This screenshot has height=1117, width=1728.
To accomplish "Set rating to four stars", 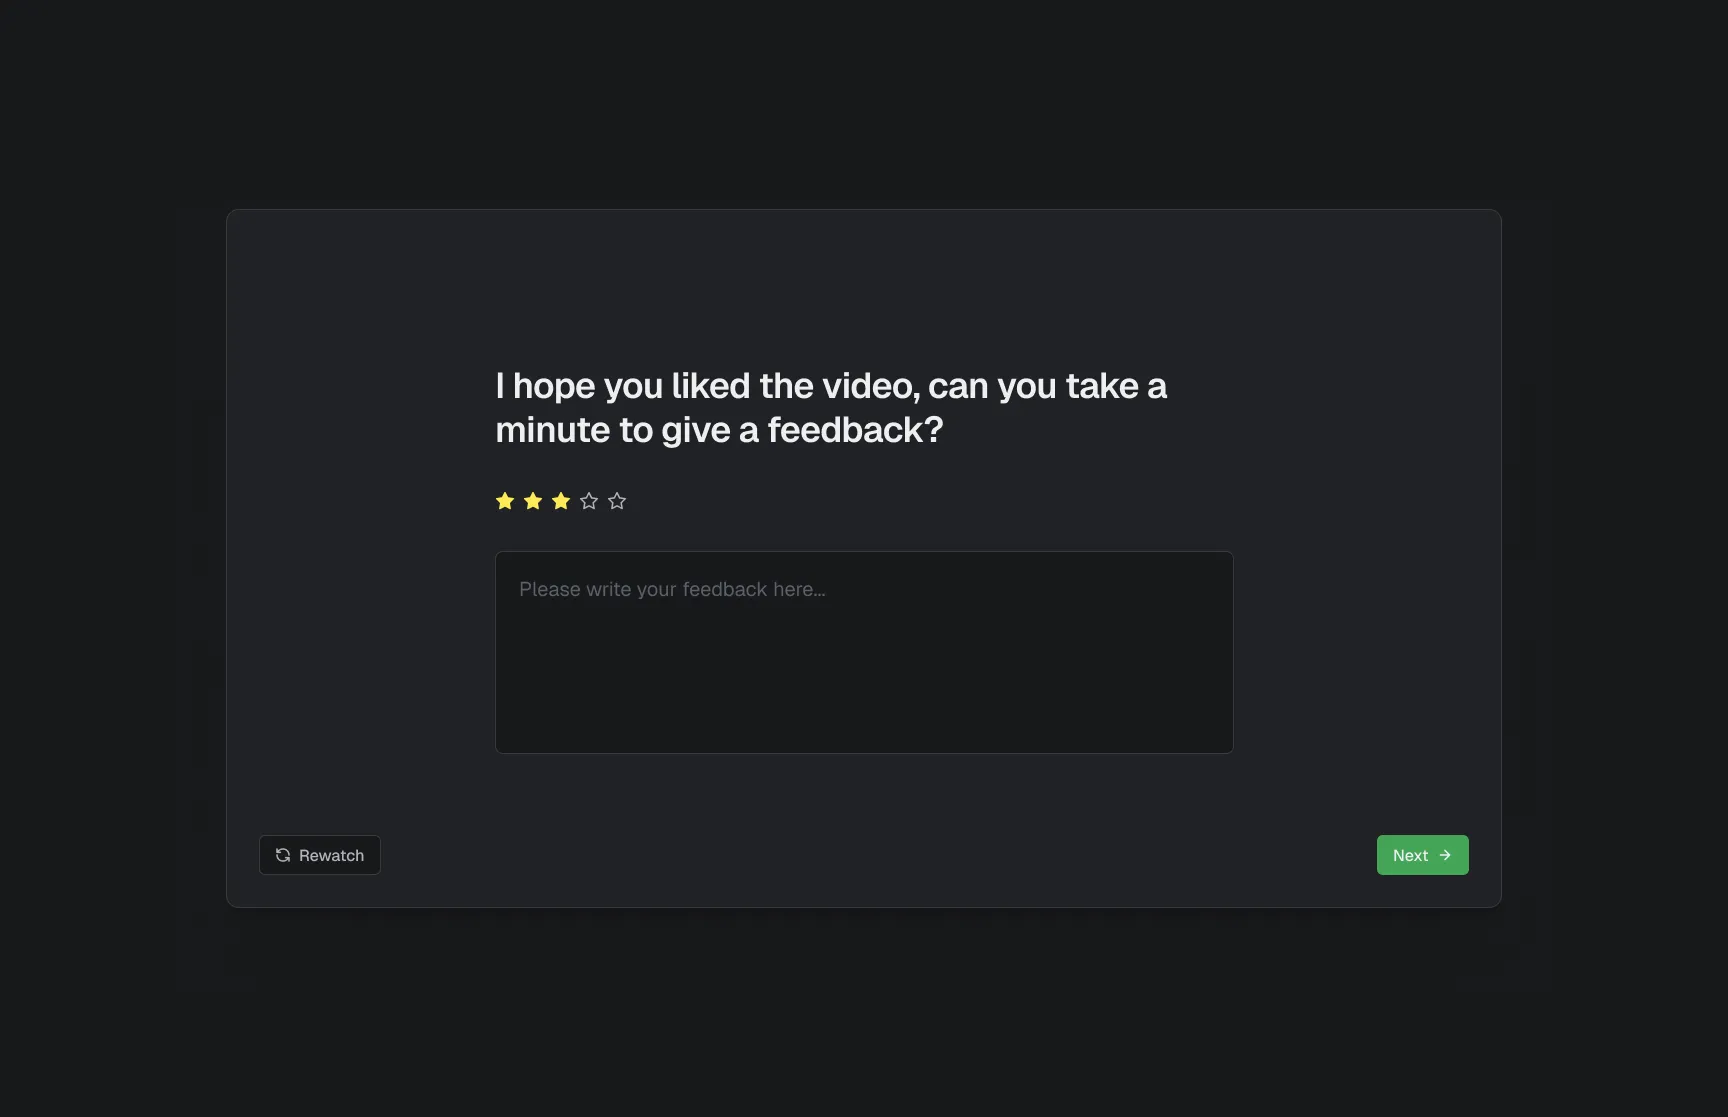I will point(589,501).
